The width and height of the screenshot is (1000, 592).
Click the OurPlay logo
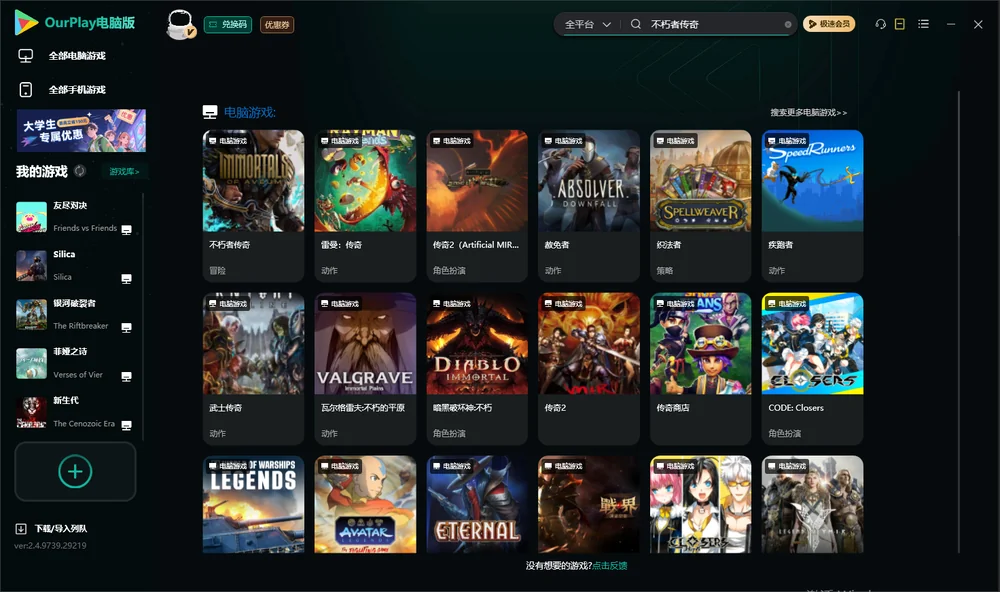click(x=75, y=23)
